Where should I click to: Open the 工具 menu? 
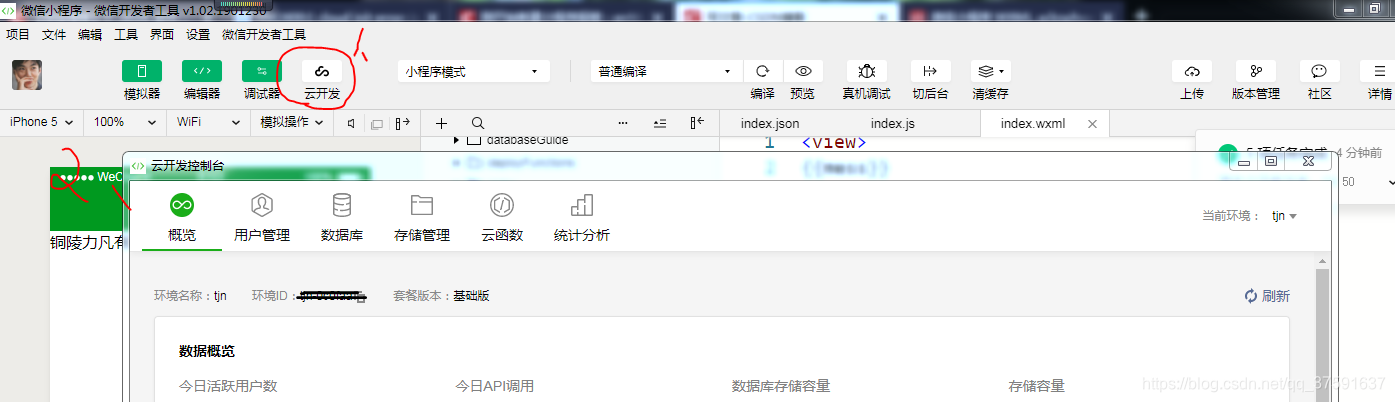pos(126,34)
